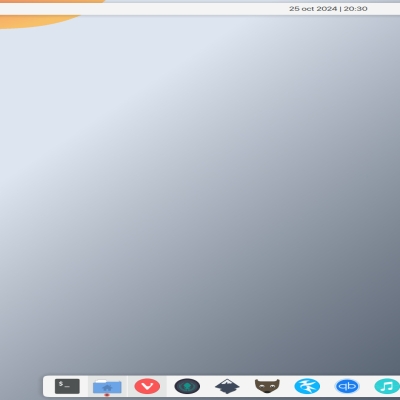Open the Inkscape dock icon
Image resolution: width=400 pixels, height=400 pixels.
point(227,386)
